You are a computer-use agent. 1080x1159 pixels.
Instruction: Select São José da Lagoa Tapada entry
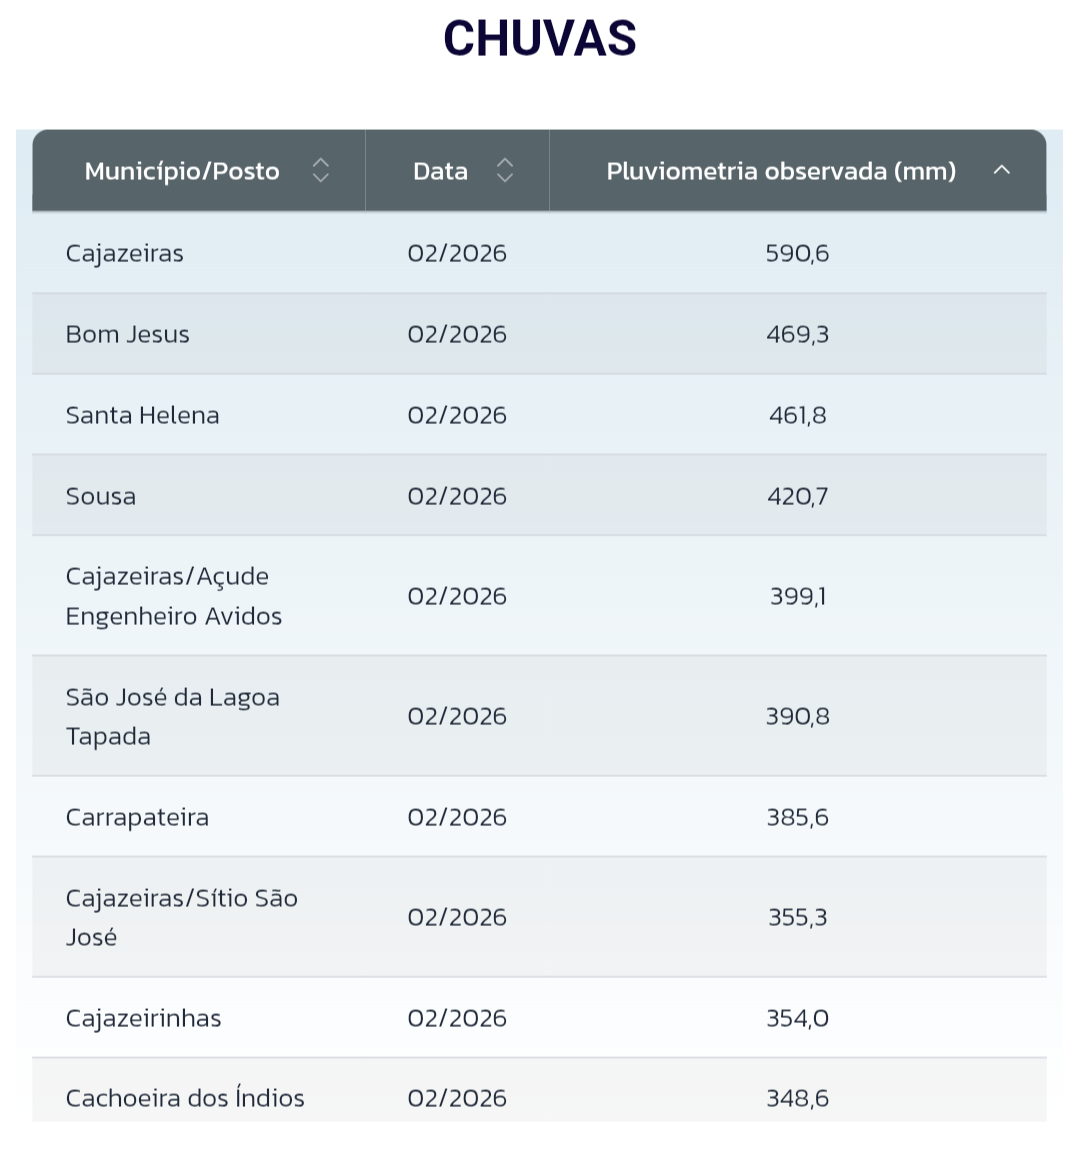point(173,716)
